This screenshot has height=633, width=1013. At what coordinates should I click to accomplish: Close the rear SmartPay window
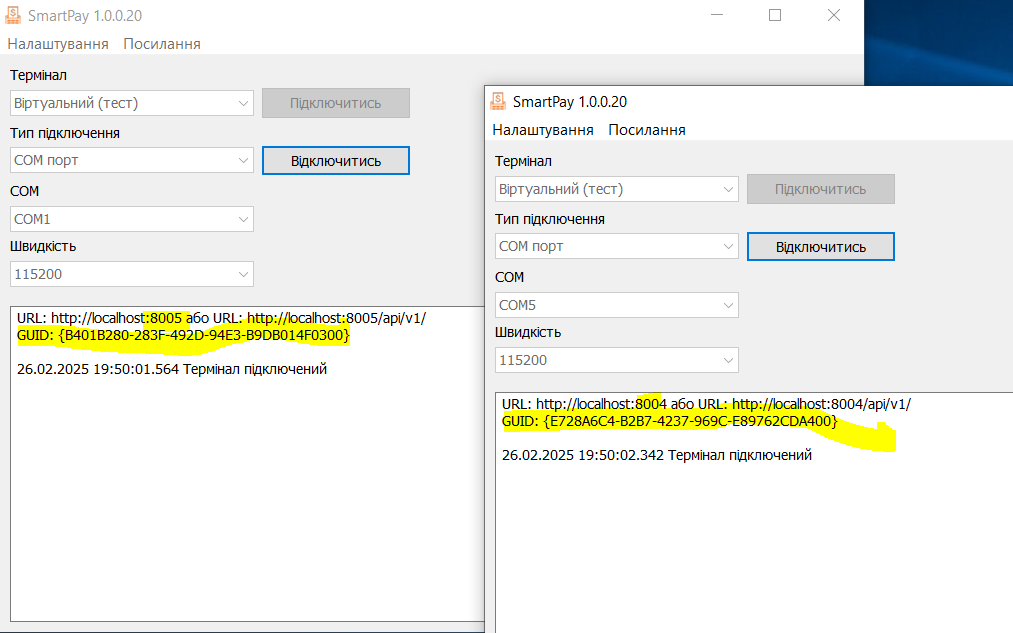click(833, 15)
